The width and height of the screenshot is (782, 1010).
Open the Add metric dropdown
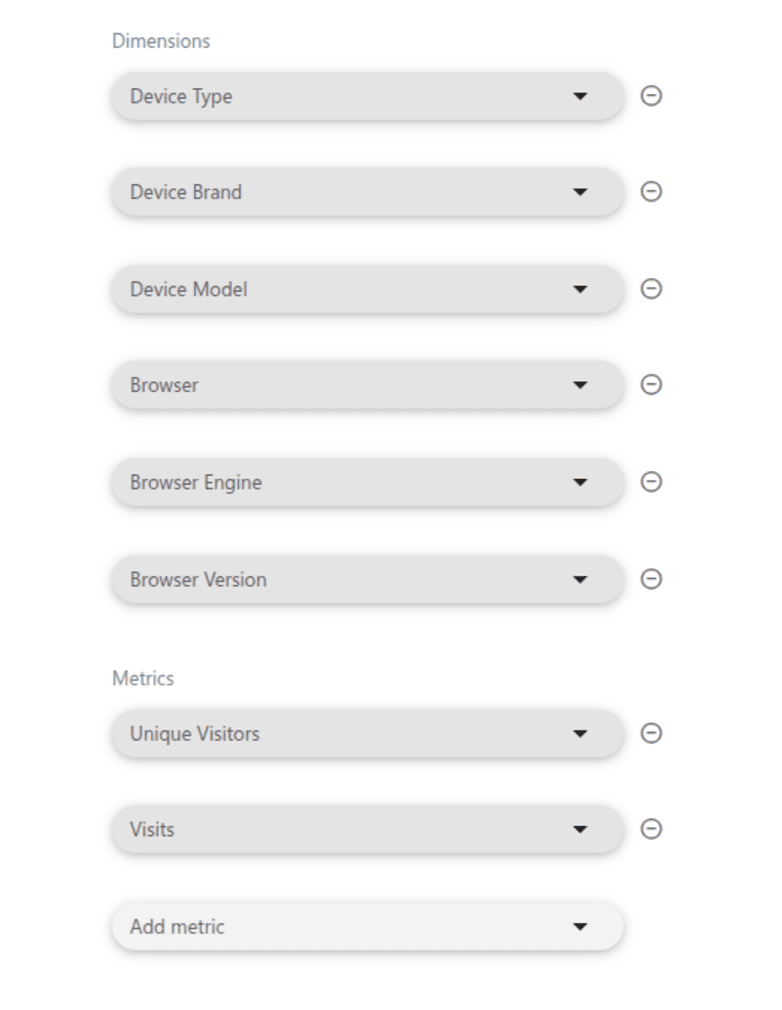(366, 927)
